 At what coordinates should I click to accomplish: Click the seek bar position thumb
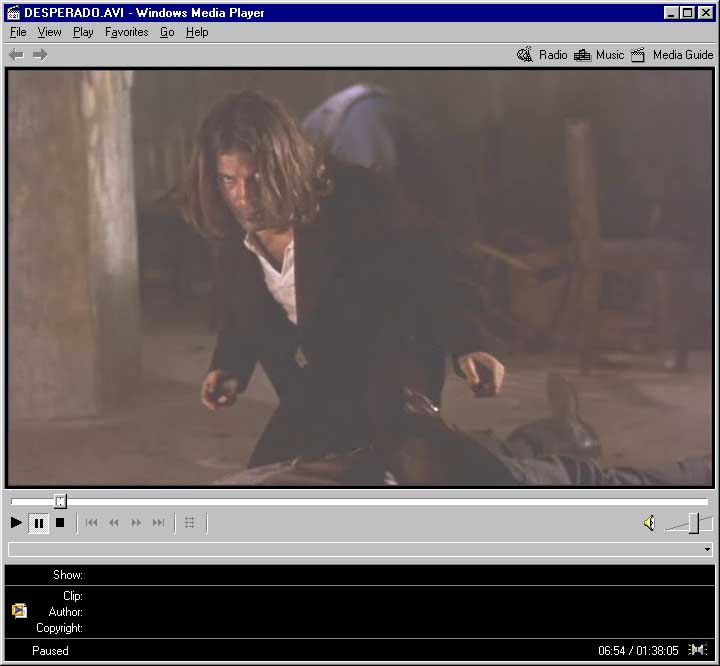(60, 501)
